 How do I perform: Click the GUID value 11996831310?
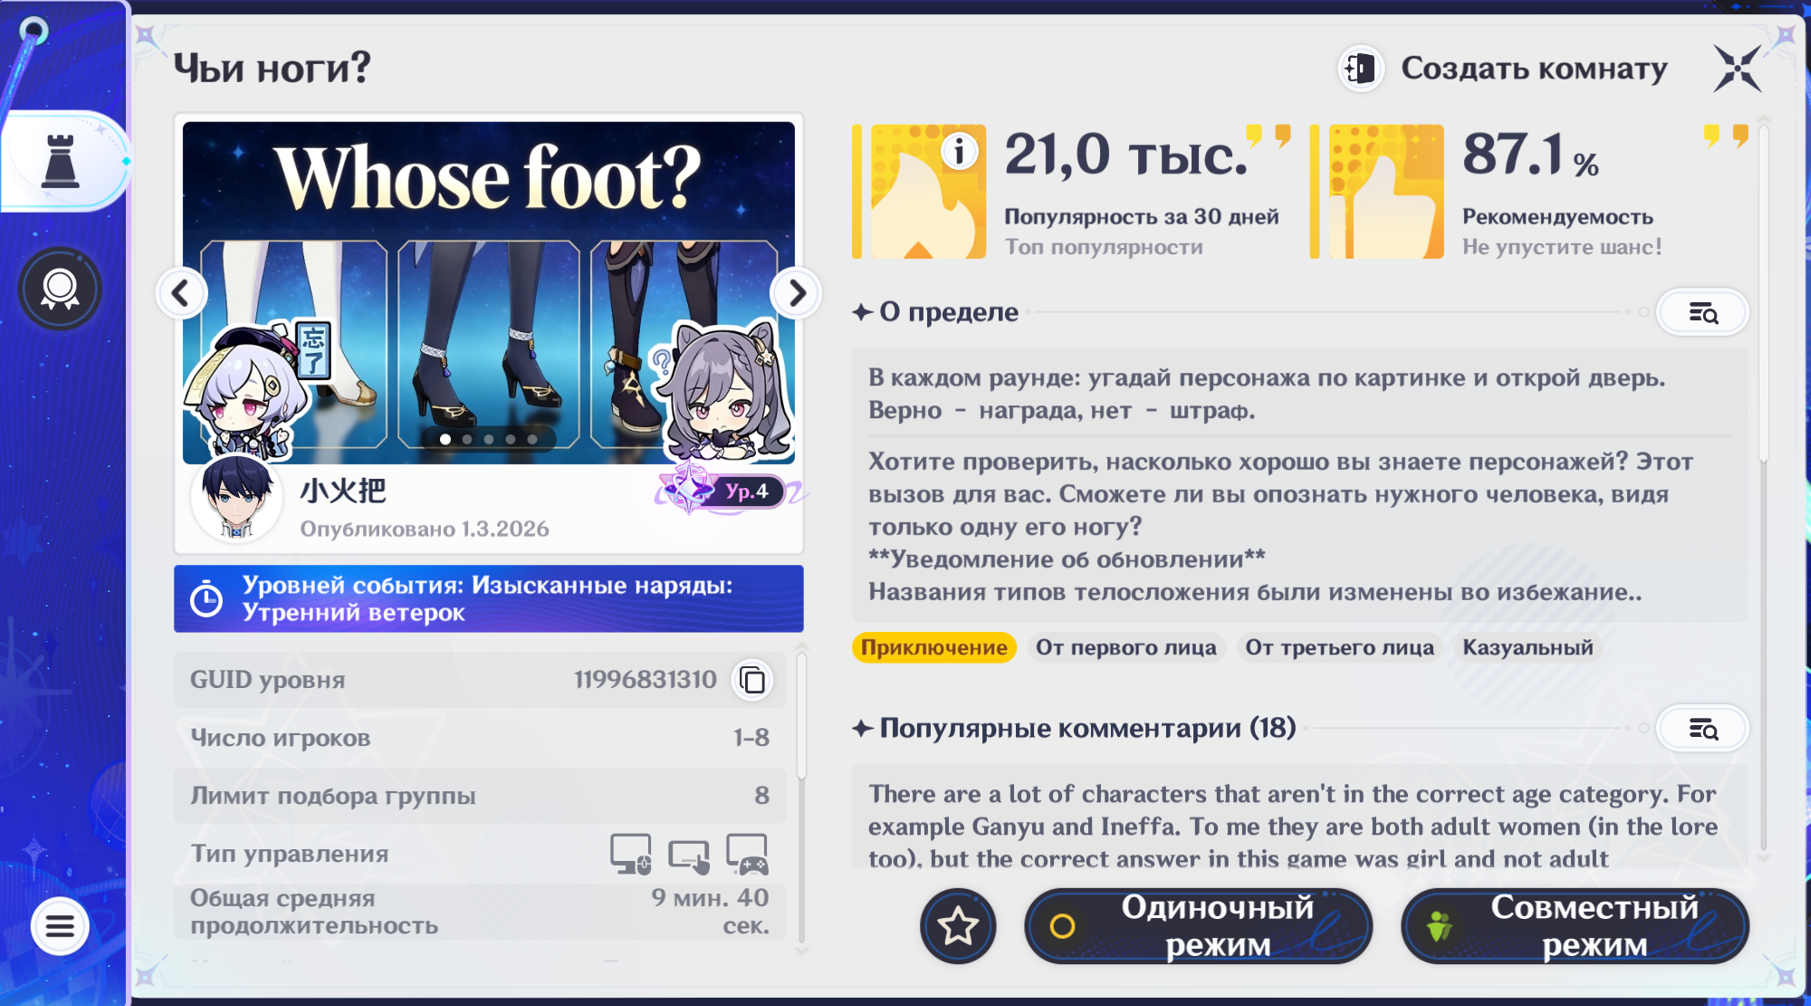645,680
